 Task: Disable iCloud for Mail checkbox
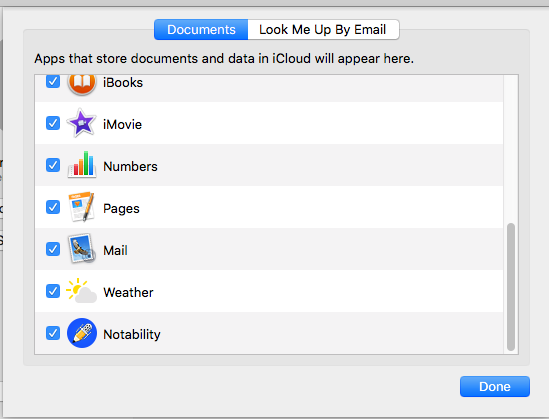tap(53, 249)
